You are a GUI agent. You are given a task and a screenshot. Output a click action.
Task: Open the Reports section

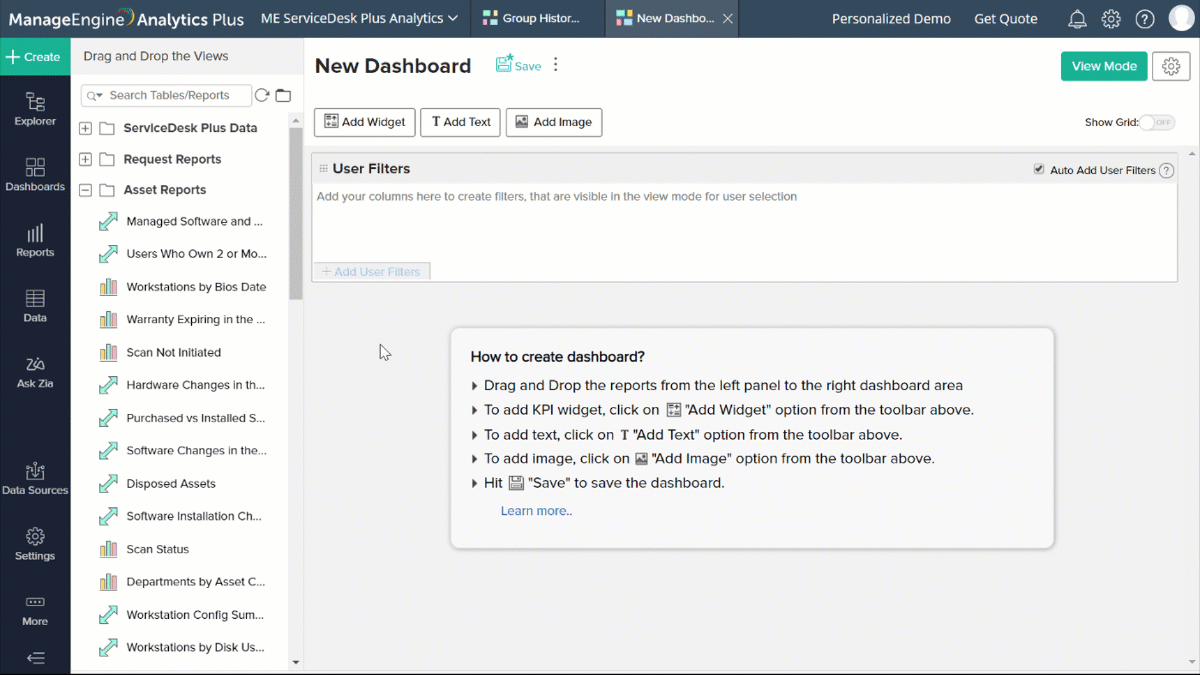tap(35, 242)
